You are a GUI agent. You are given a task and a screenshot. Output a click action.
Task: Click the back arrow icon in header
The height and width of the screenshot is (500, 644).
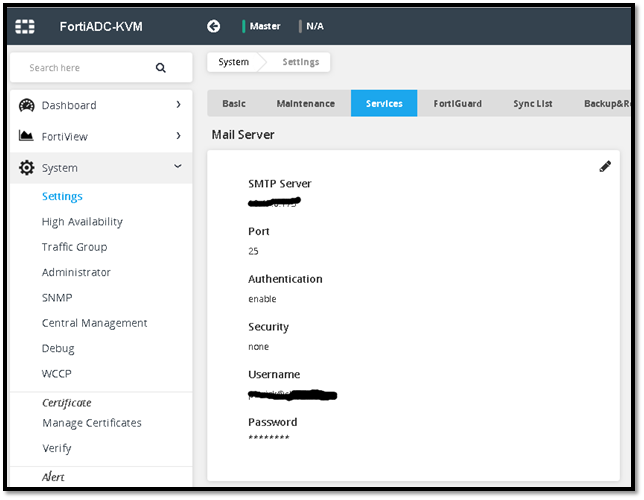(x=213, y=26)
